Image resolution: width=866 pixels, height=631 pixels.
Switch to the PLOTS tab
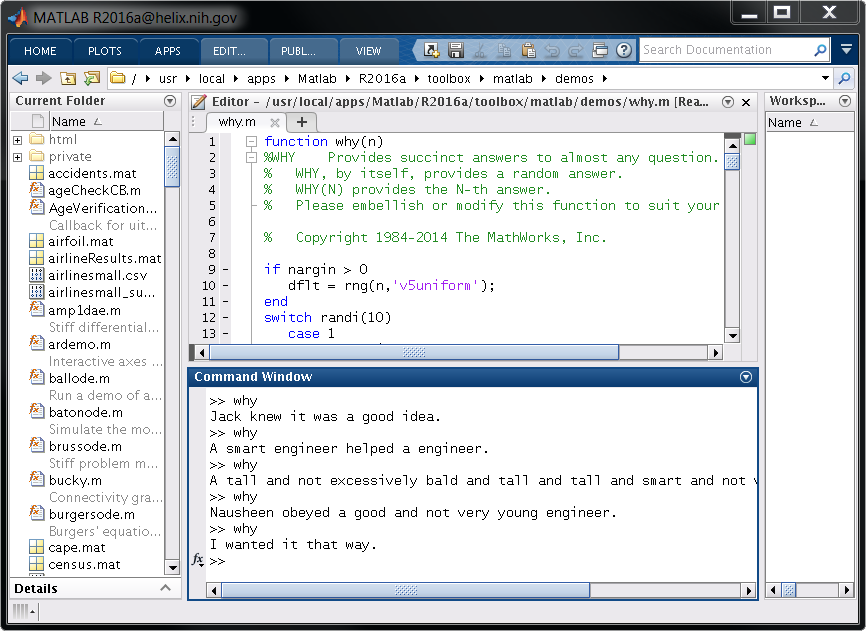tap(104, 51)
